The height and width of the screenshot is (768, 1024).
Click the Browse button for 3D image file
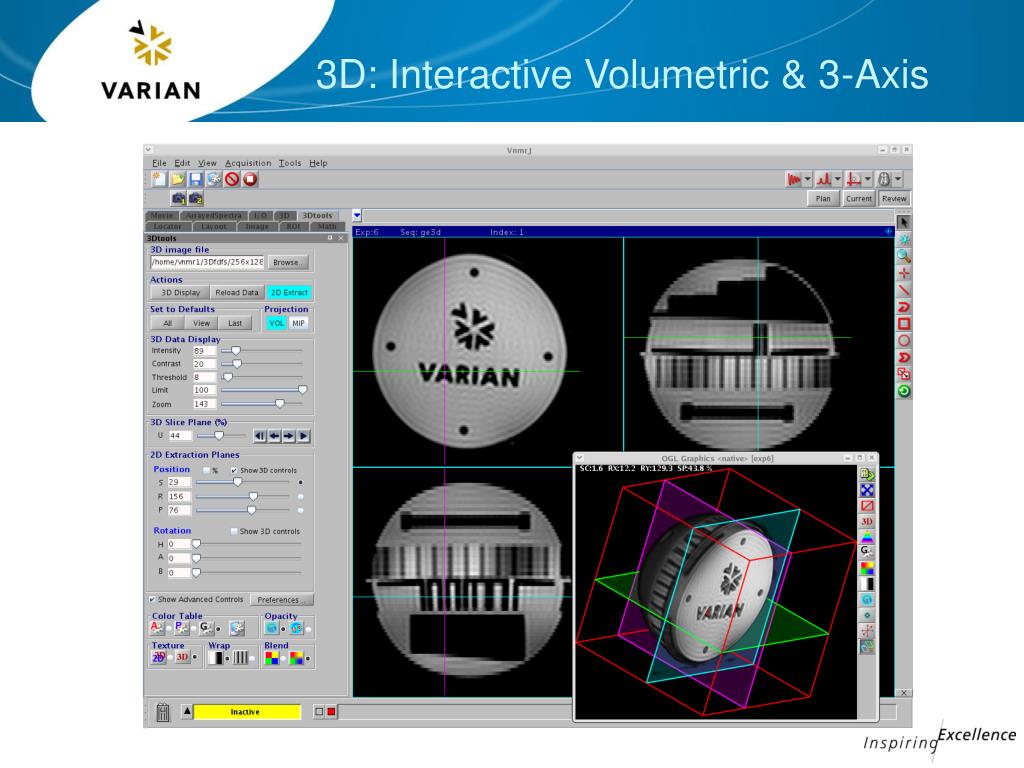coord(287,262)
